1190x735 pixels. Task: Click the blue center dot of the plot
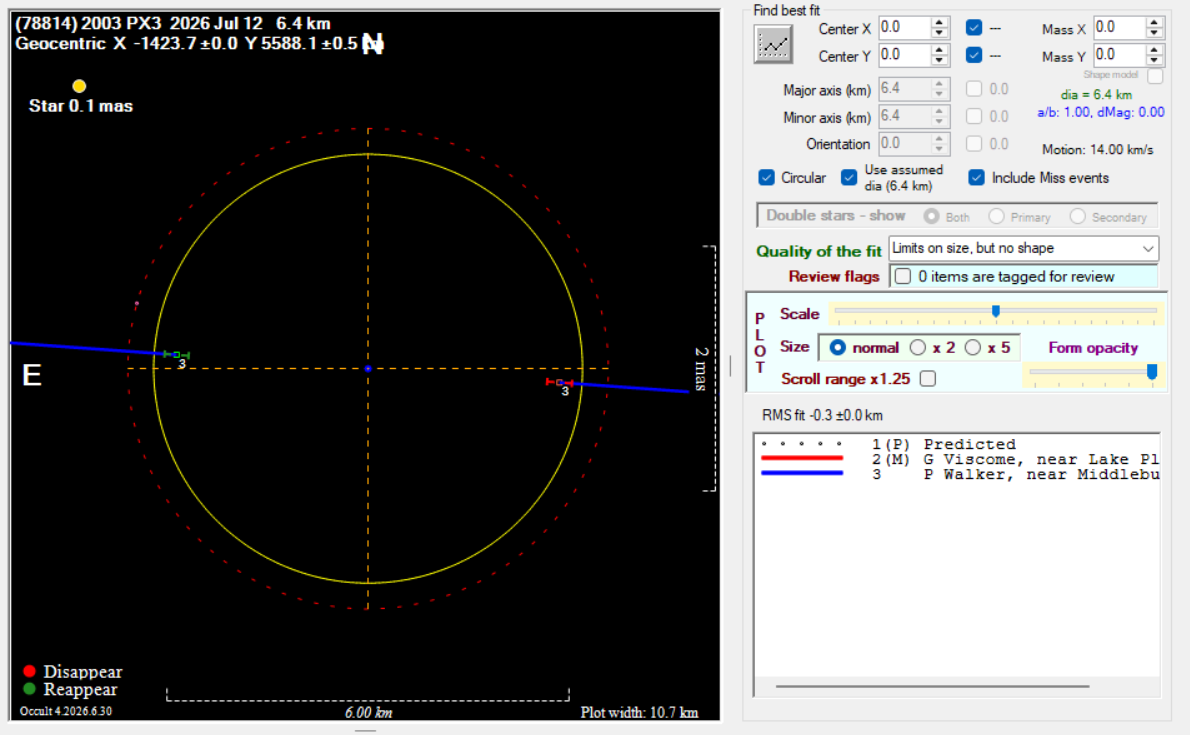pyautogui.click(x=368, y=368)
